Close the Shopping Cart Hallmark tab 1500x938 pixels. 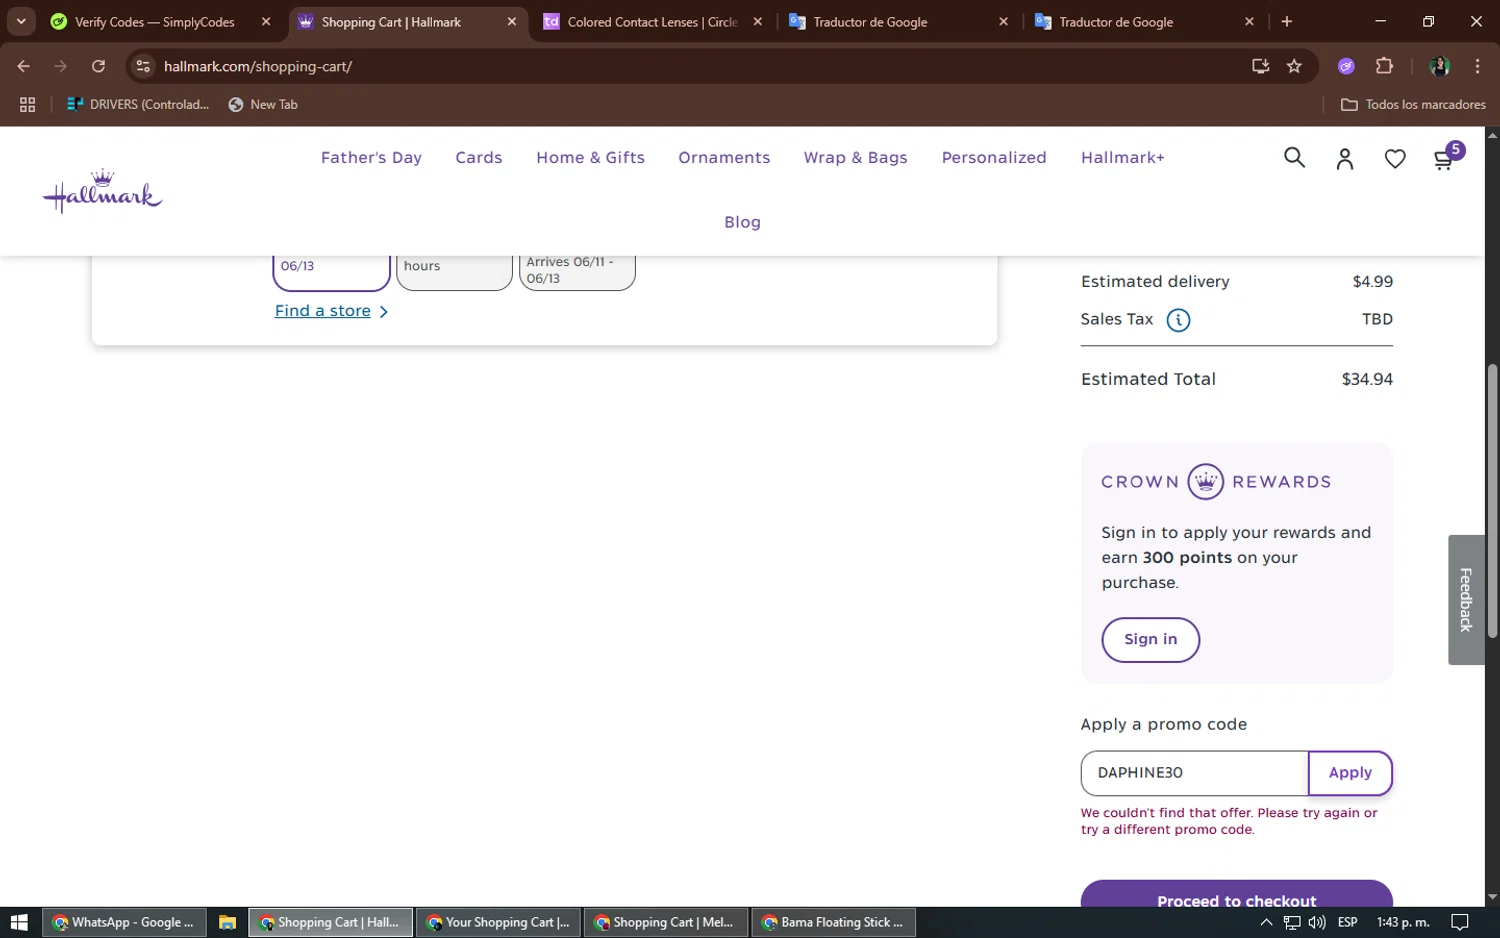click(511, 22)
